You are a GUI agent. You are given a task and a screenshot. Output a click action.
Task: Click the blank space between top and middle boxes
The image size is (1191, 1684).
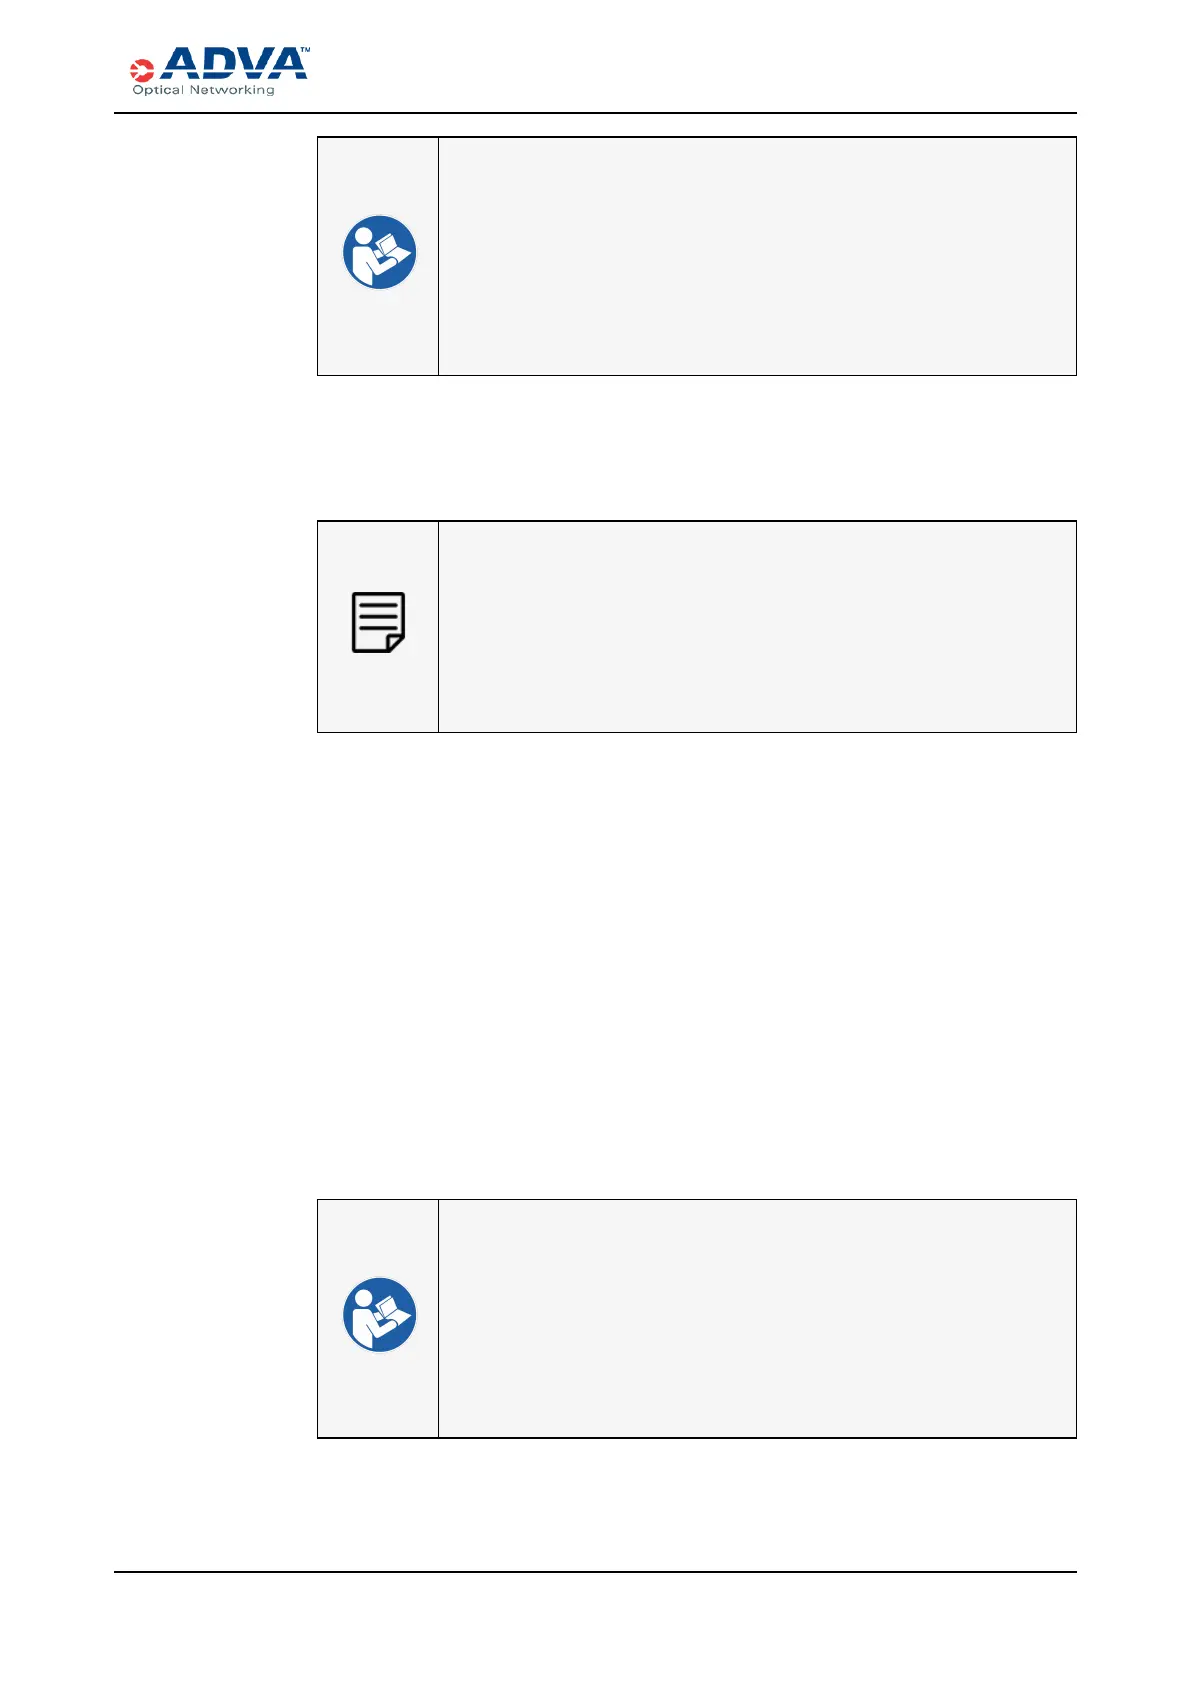[696, 447]
